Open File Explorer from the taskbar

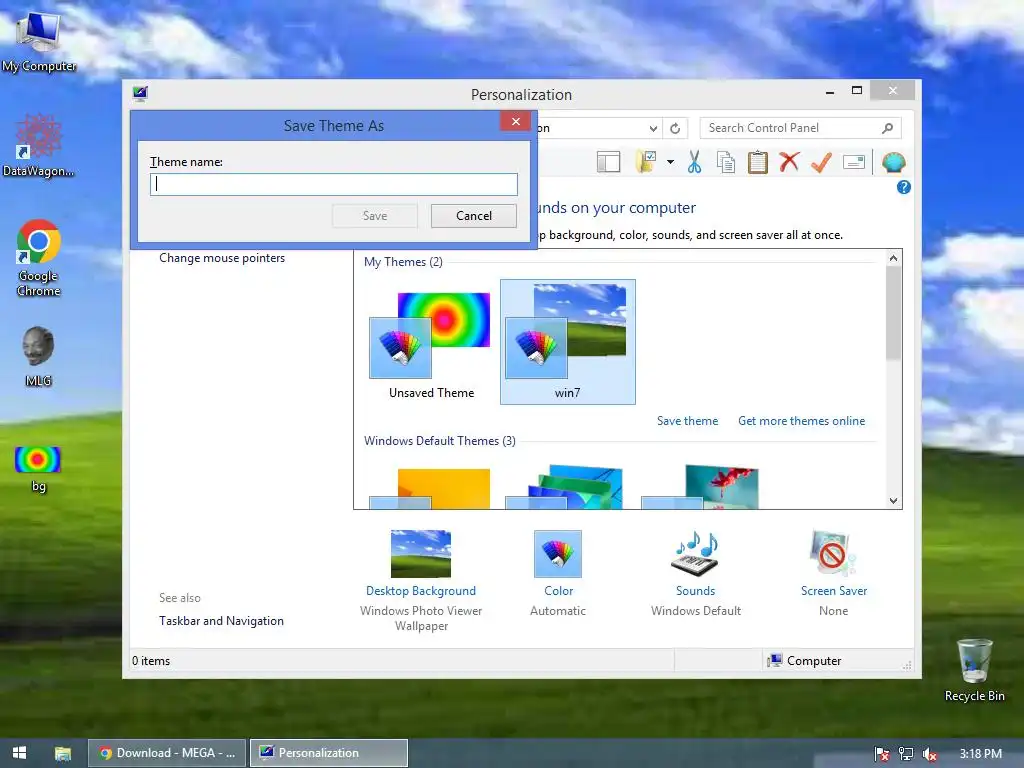tap(63, 753)
